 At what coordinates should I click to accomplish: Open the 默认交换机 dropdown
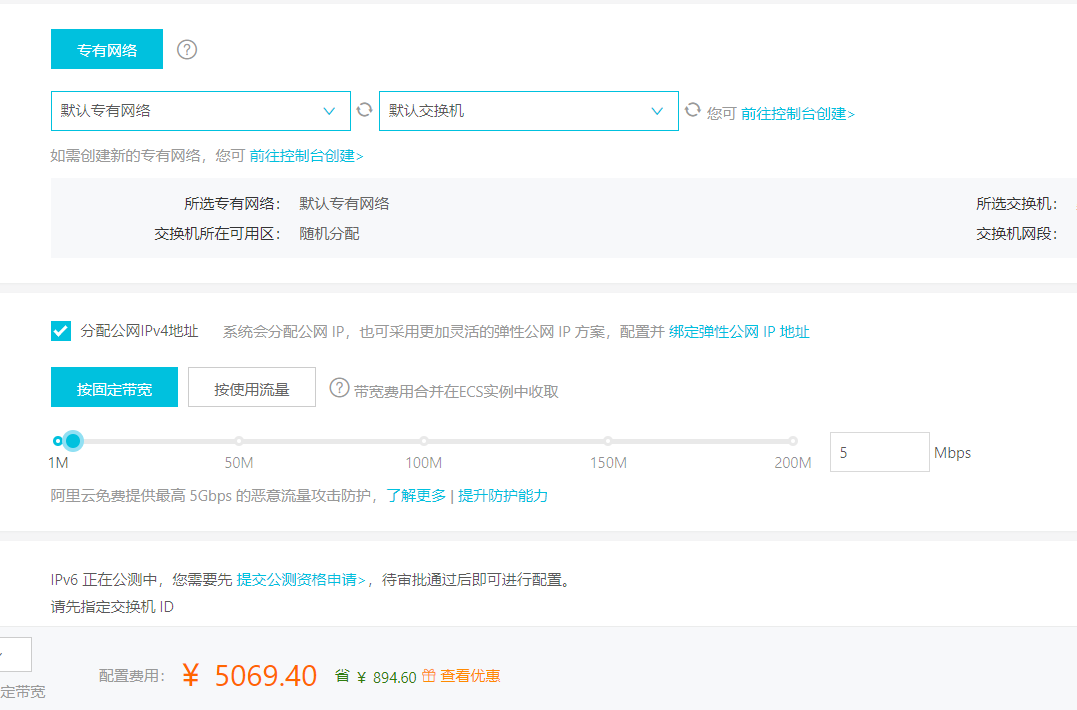[x=528, y=111]
